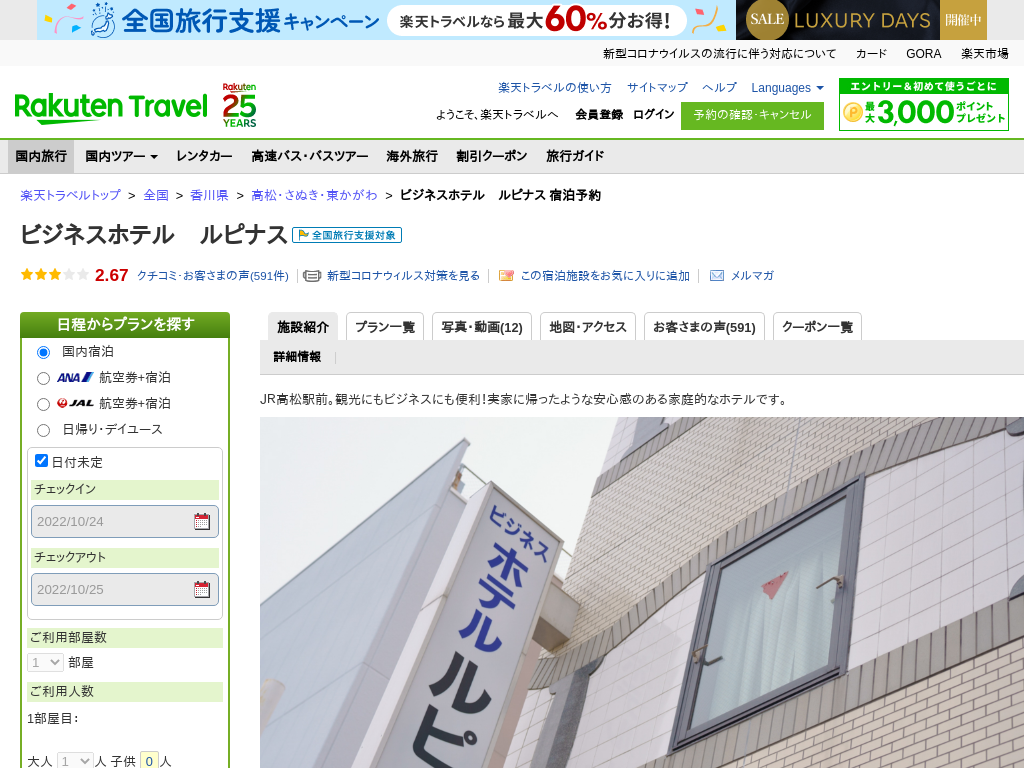
Task: Open the LUXURY DAYS sale banner
Action: click(x=861, y=20)
